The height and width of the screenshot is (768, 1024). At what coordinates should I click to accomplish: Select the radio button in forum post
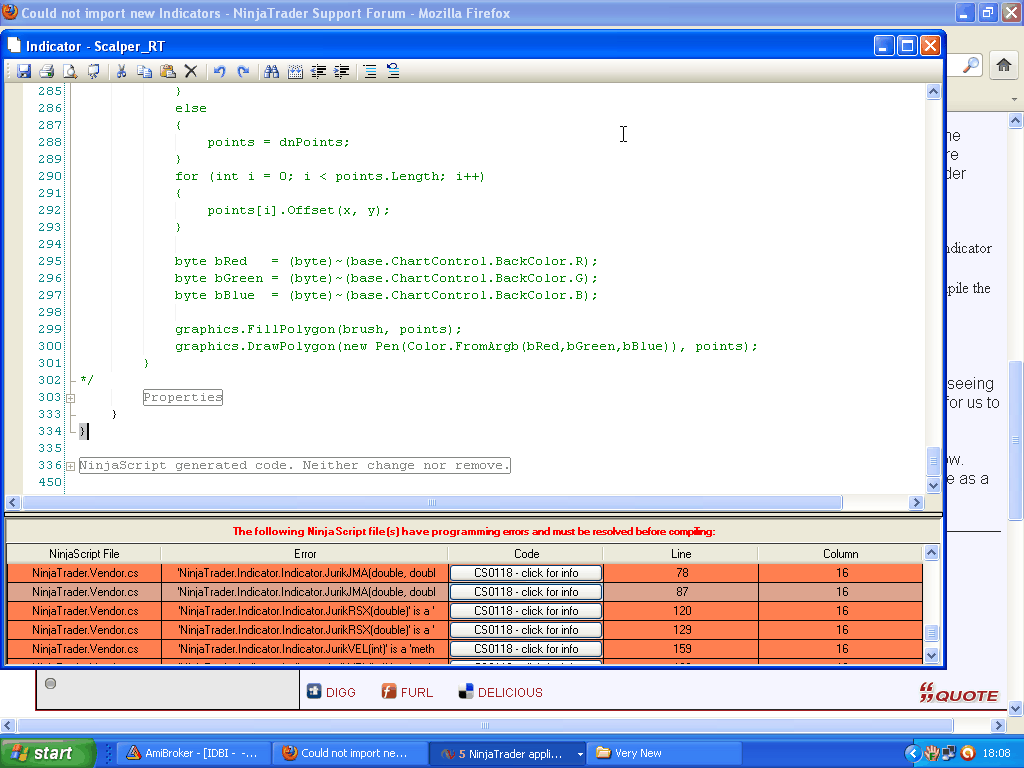tap(50, 683)
